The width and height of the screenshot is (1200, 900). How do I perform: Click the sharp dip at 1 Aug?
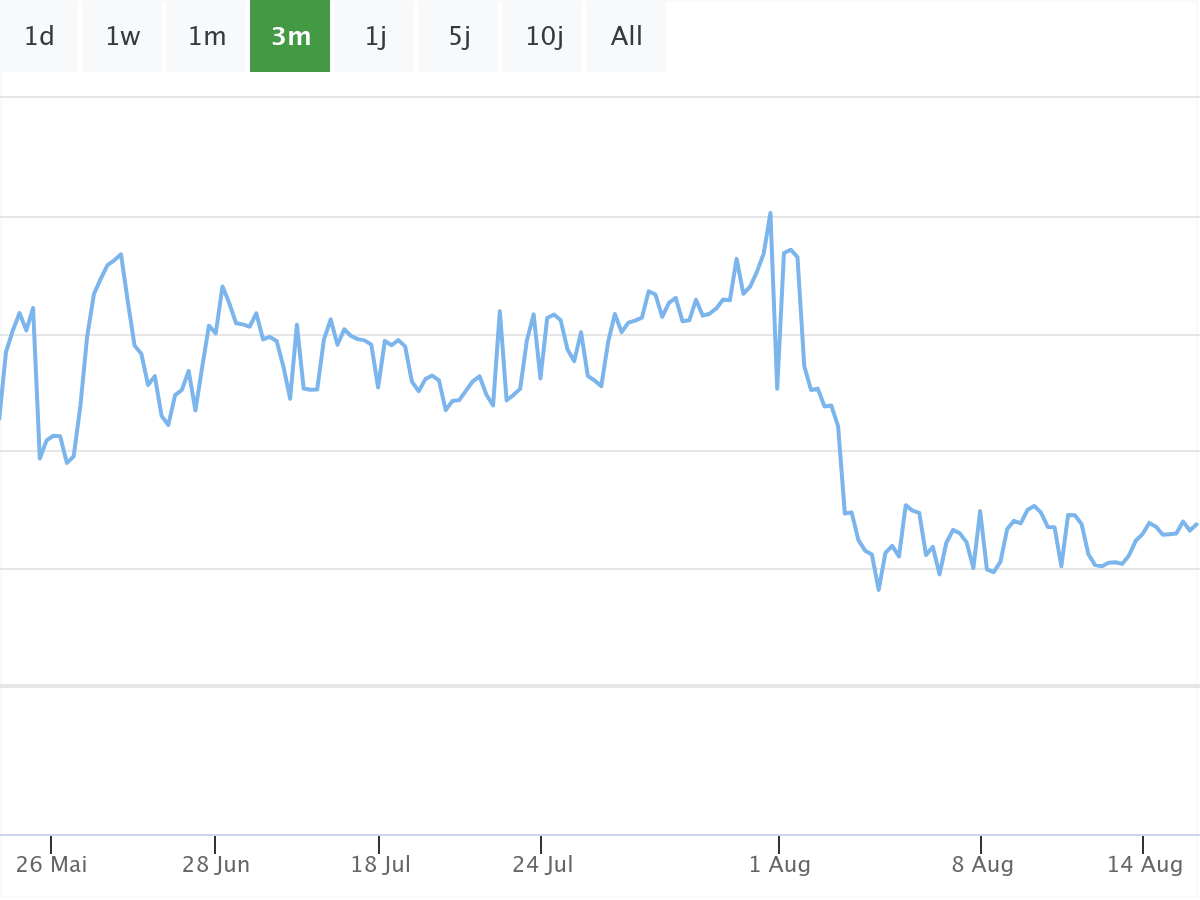click(777, 388)
